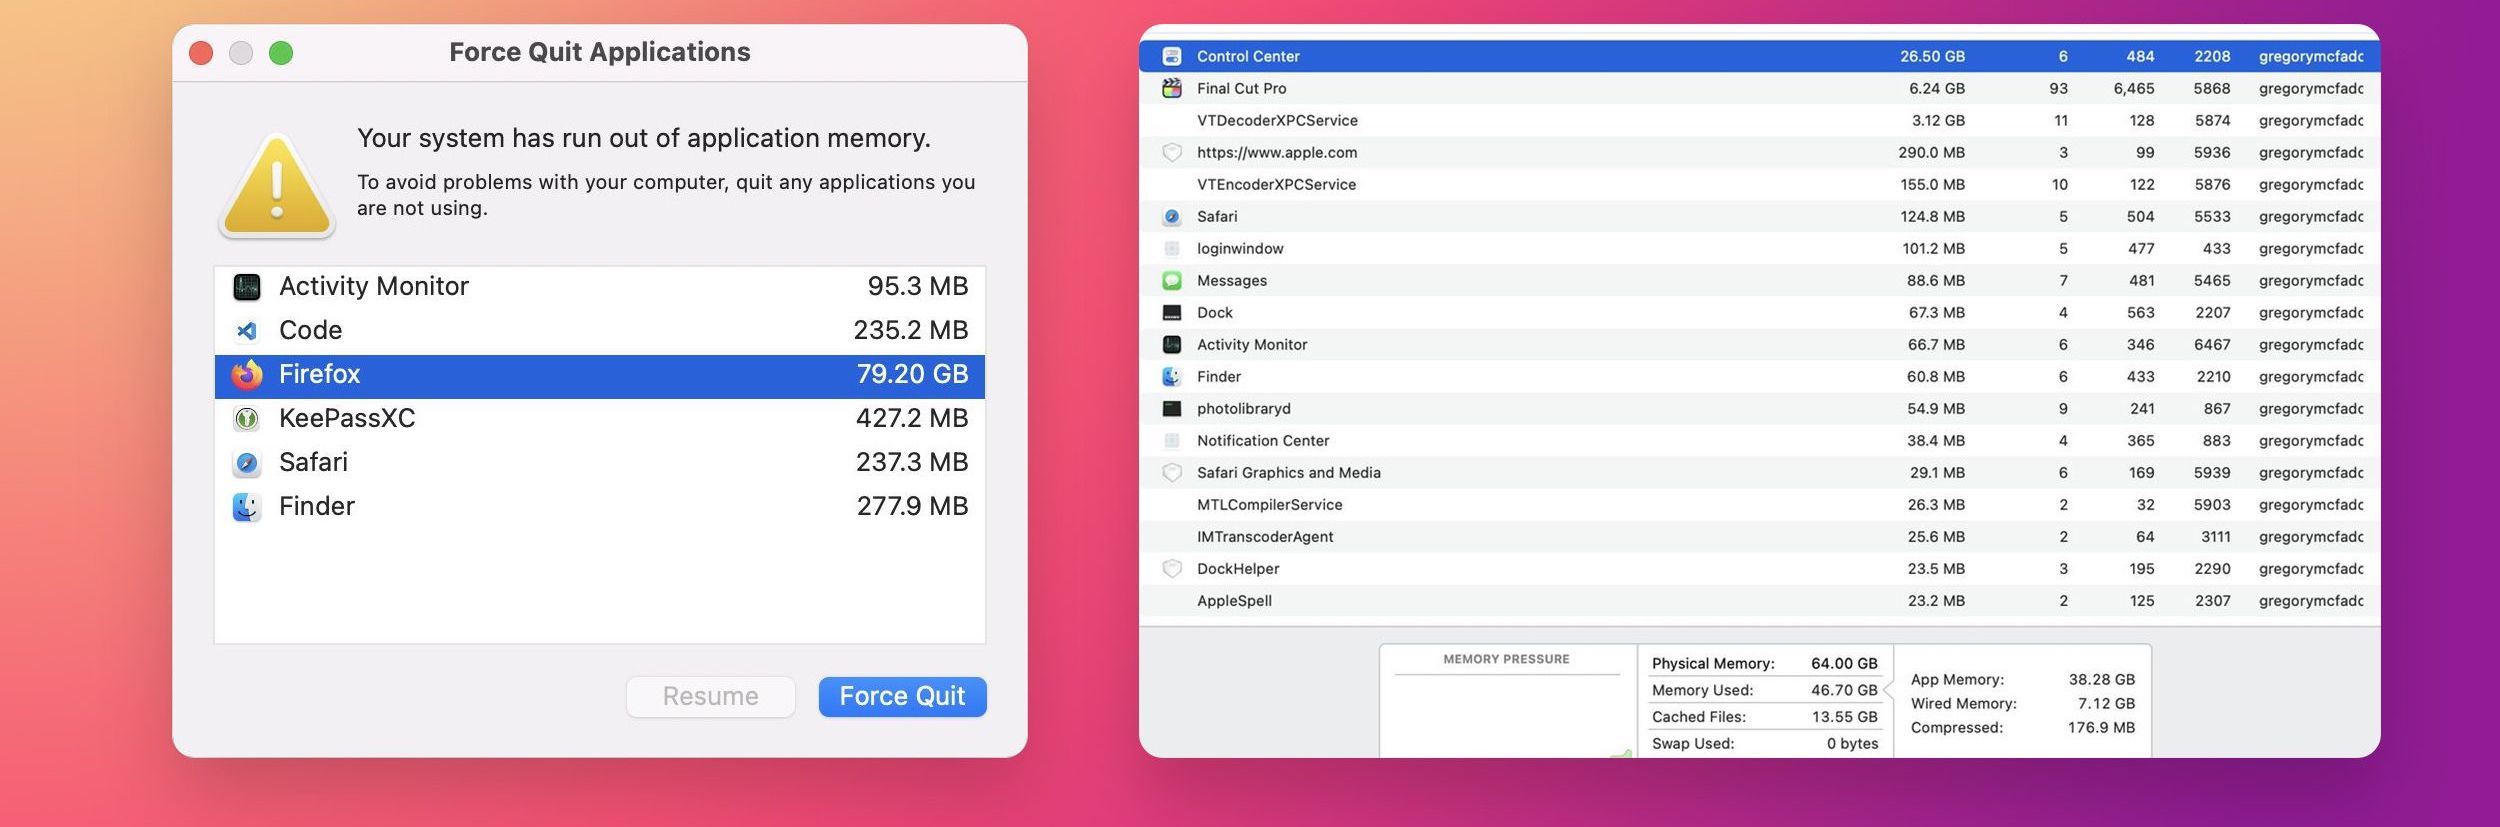
Task: Click the Memory Pressure graph panel
Action: (1506, 712)
